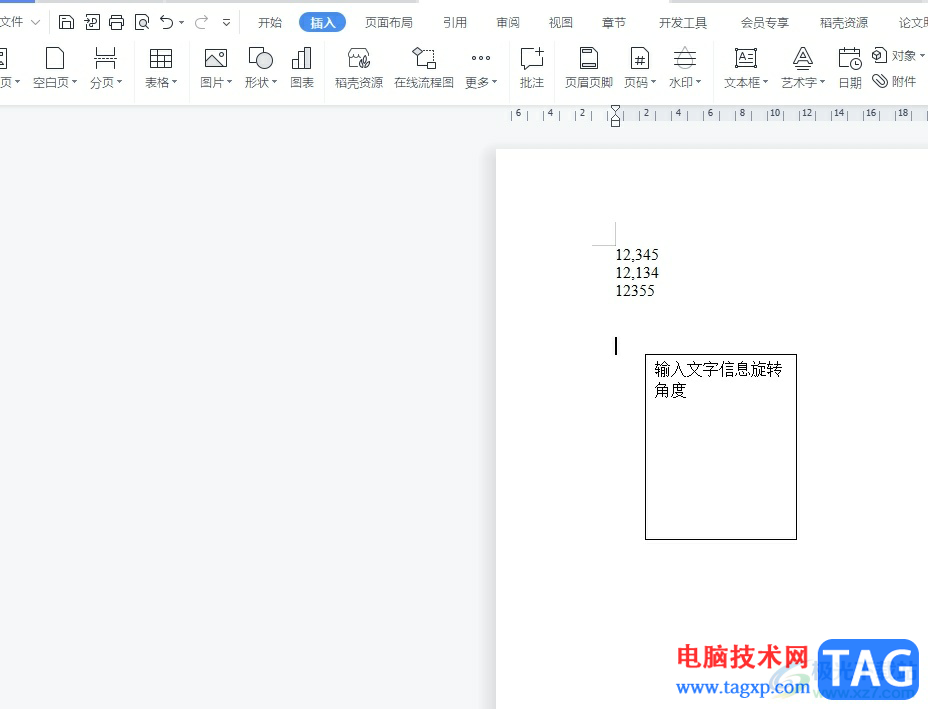928x709 pixels.
Task: Insert date with 日期 icon
Action: [850, 59]
